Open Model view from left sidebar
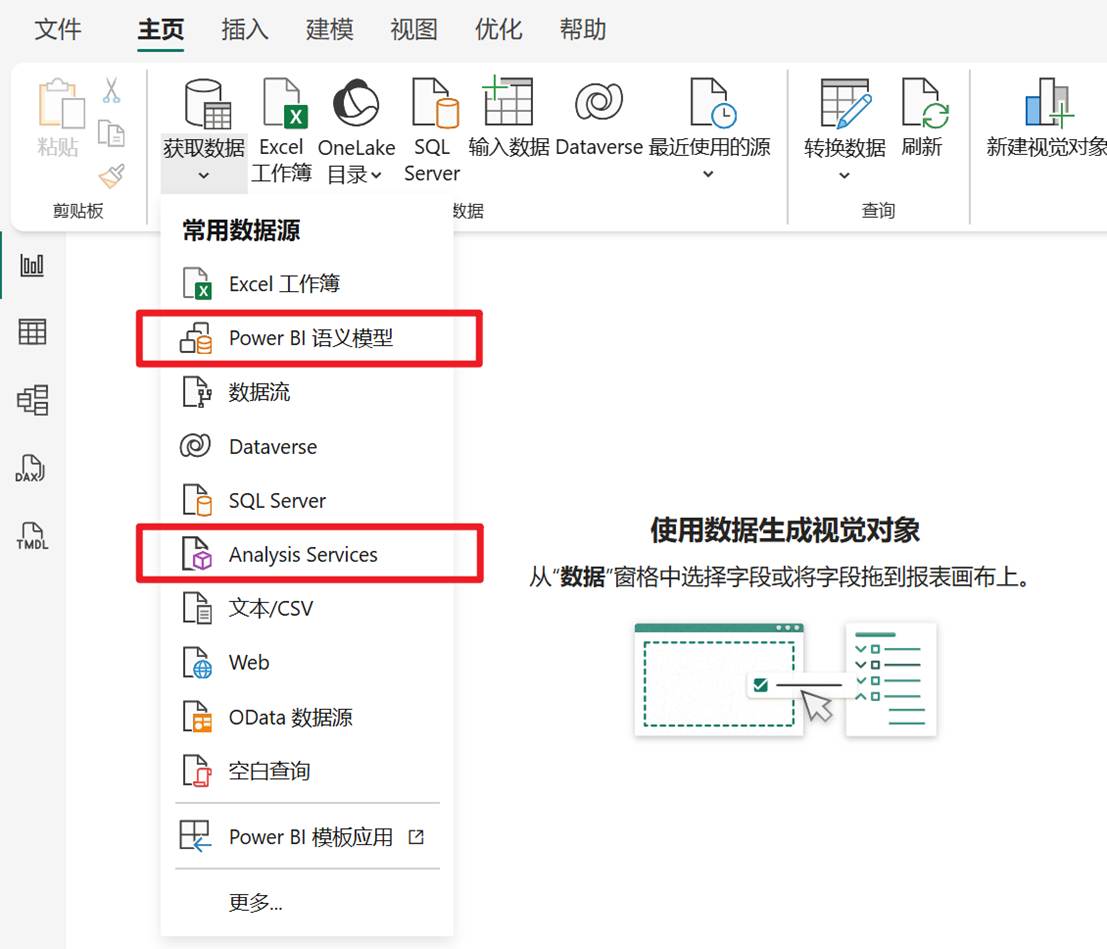 tap(32, 400)
